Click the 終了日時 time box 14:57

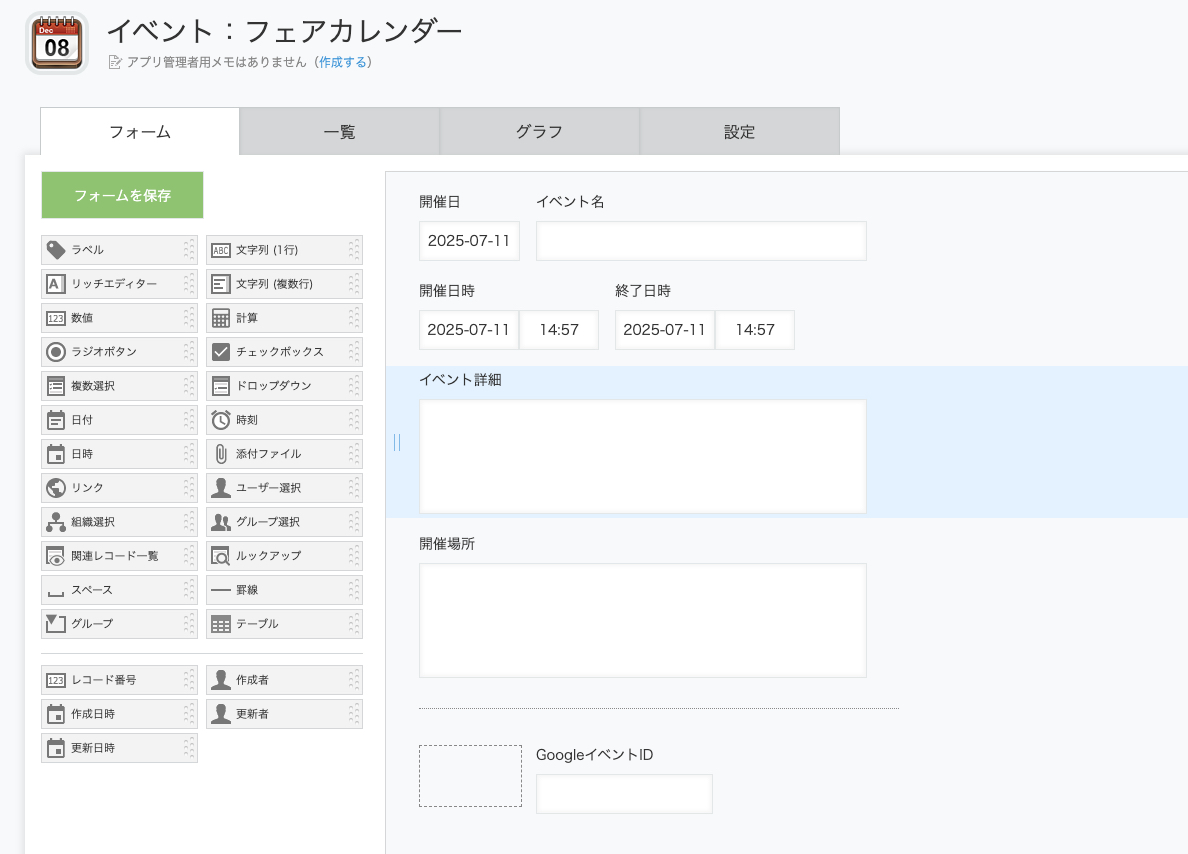(755, 330)
